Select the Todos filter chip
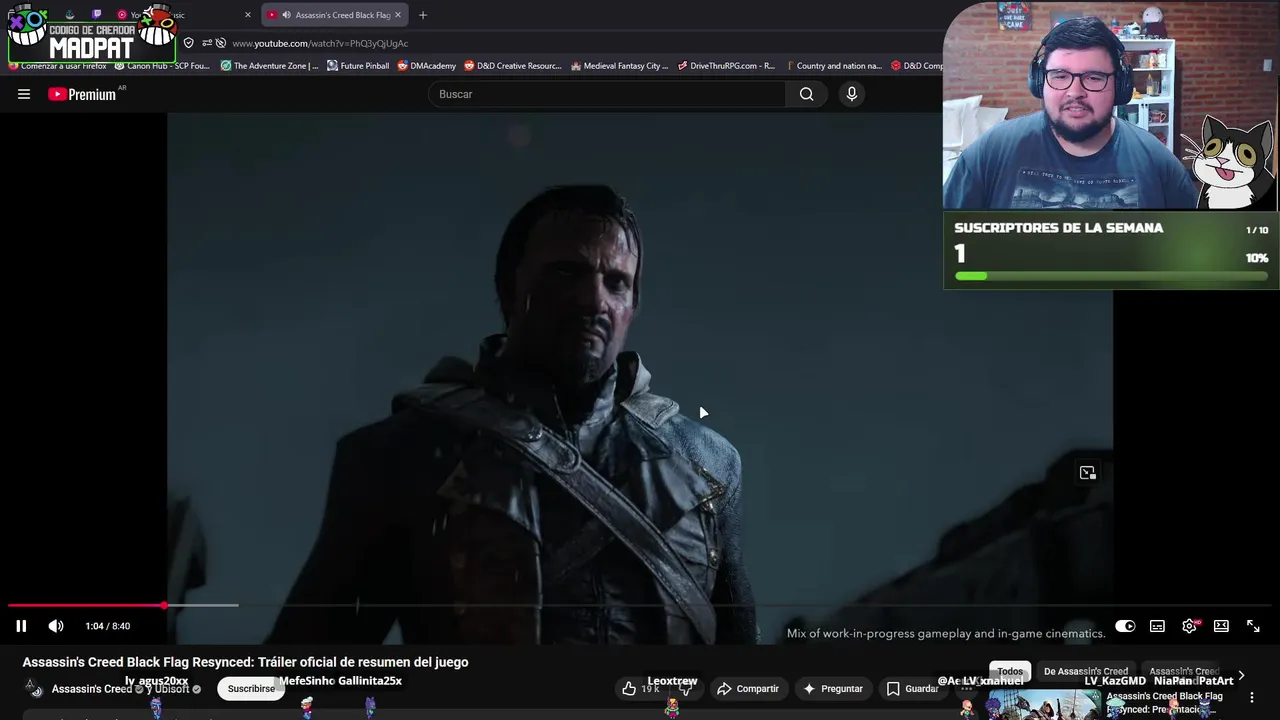This screenshot has width=1280, height=720. [x=1010, y=671]
